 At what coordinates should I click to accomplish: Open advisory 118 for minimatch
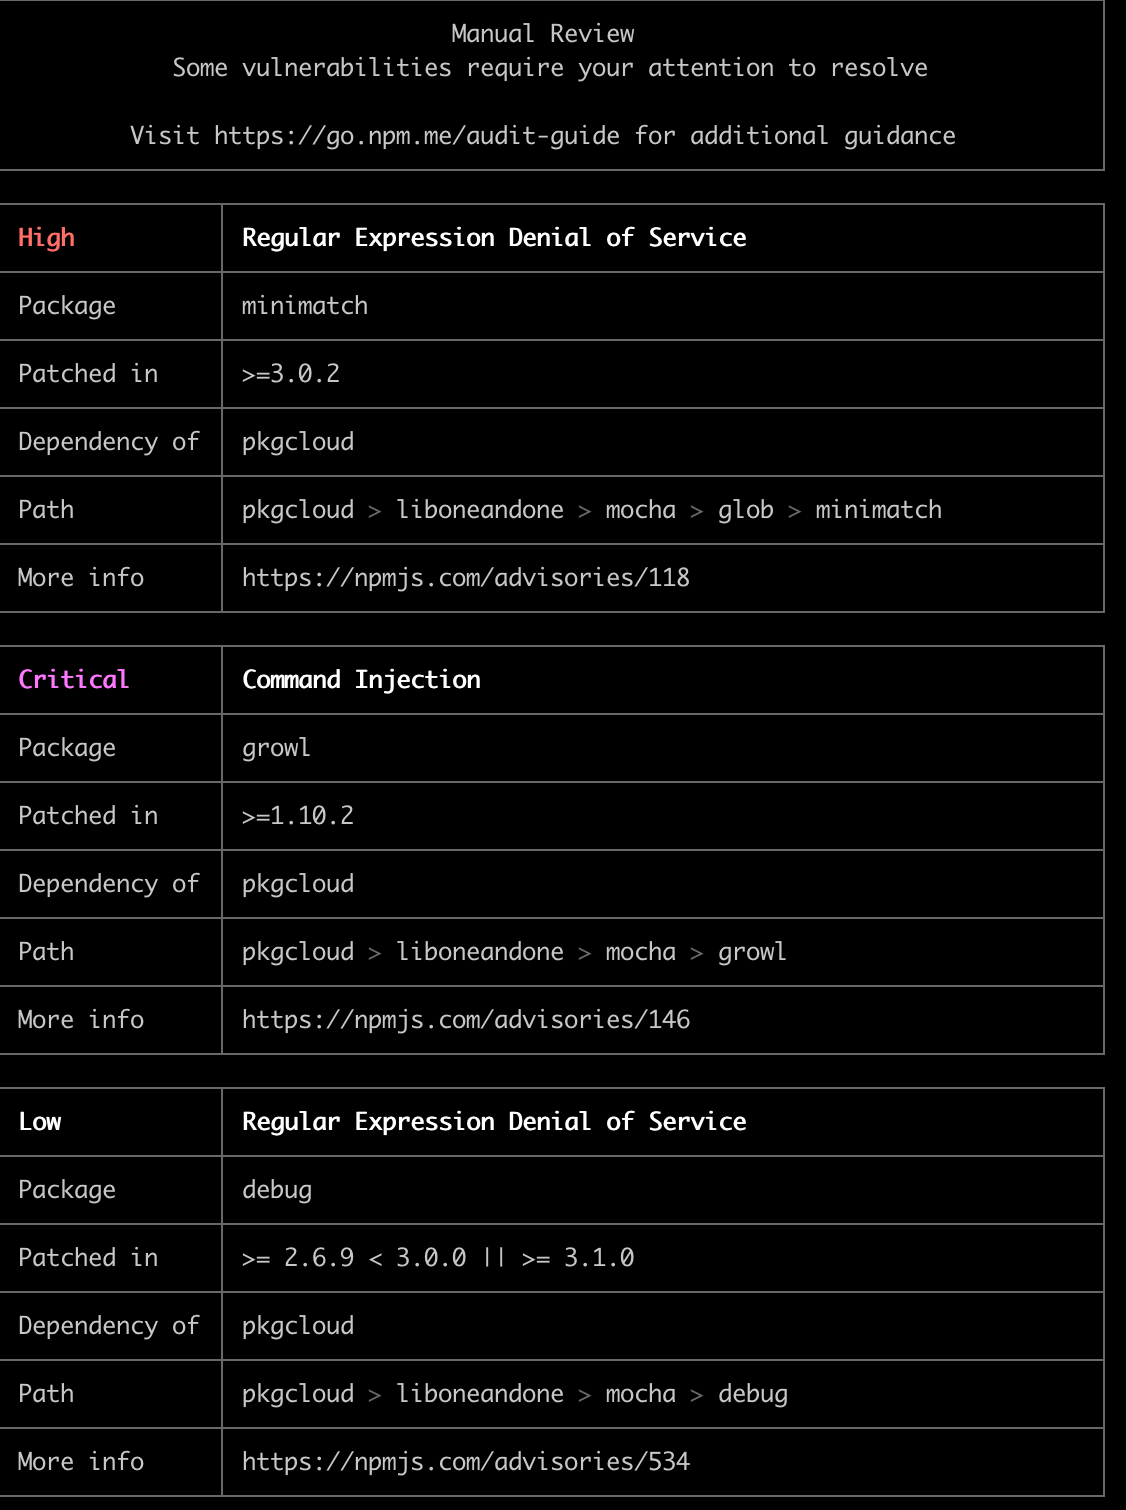pyautogui.click(x=464, y=578)
